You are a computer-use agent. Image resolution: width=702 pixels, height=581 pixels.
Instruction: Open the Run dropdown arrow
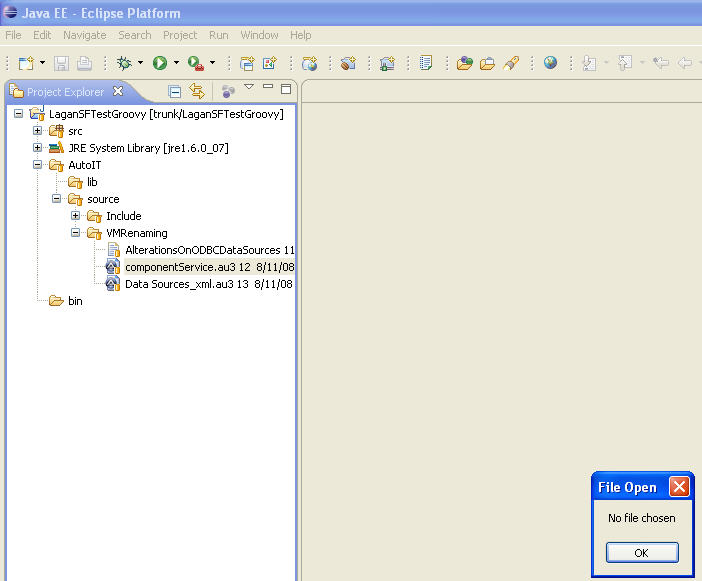click(x=176, y=63)
